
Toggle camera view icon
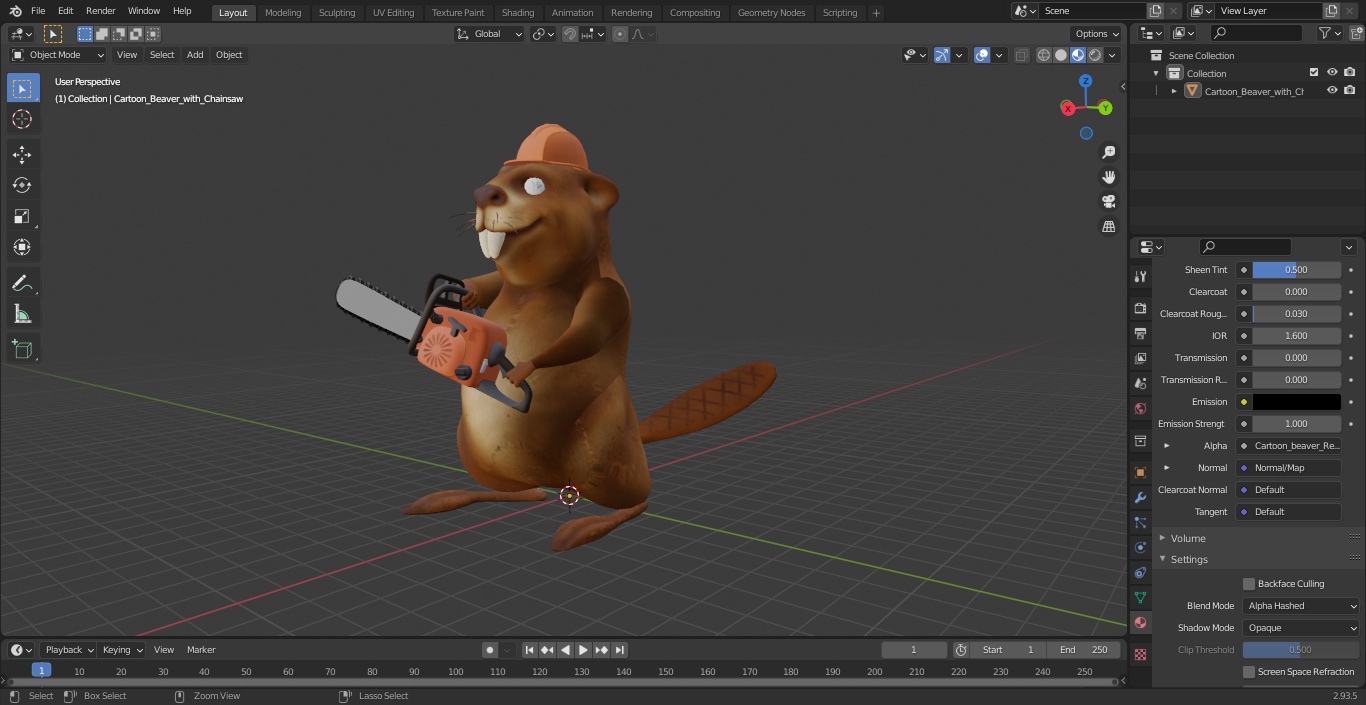tap(1108, 202)
